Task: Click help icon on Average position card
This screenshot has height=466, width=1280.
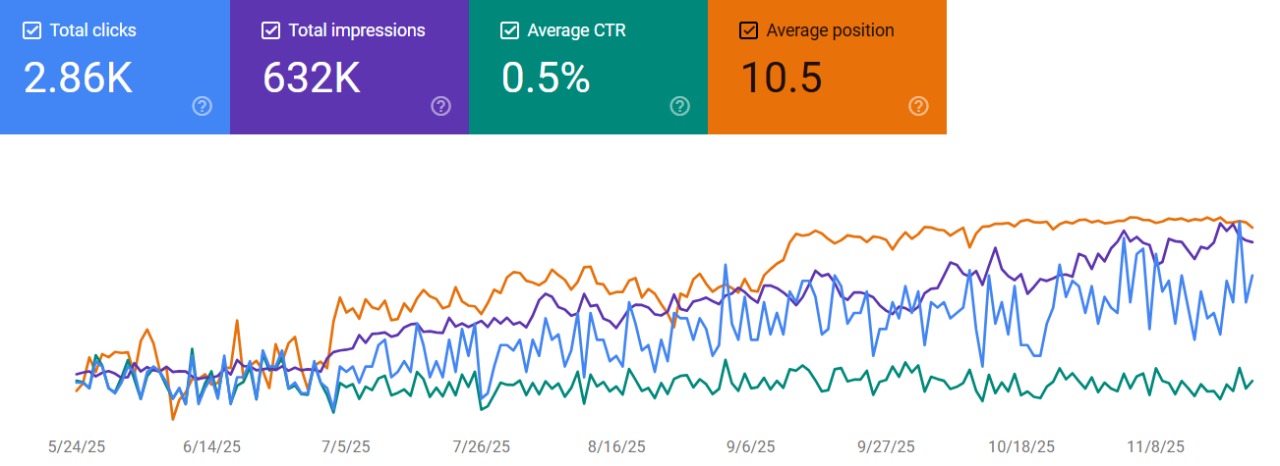Action: (919, 106)
